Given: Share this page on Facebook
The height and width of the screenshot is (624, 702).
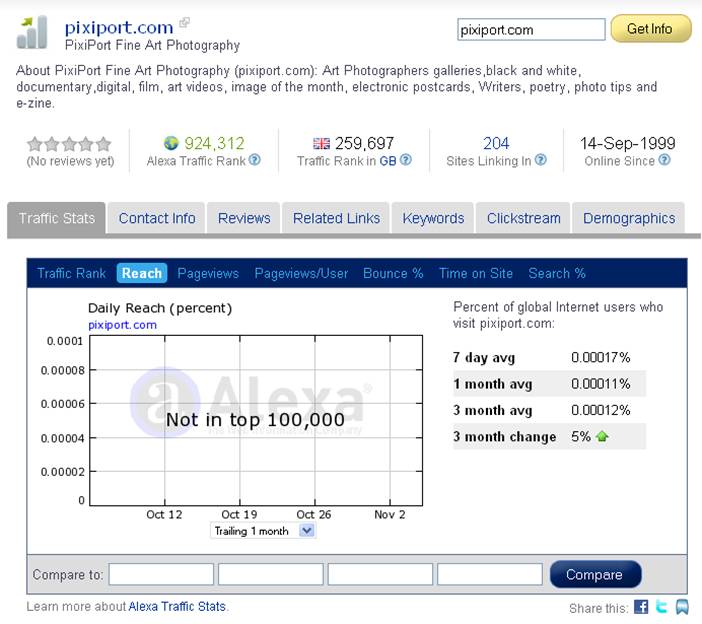Looking at the screenshot, I should [x=641, y=607].
